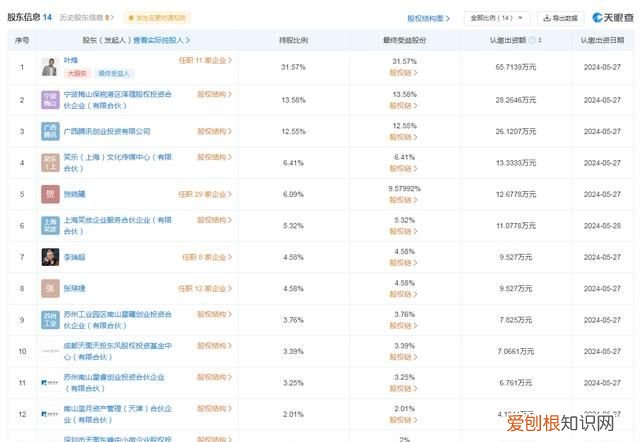640x442 pixels.
Task: Open shareholder name link in row 1
Action: click(71, 60)
